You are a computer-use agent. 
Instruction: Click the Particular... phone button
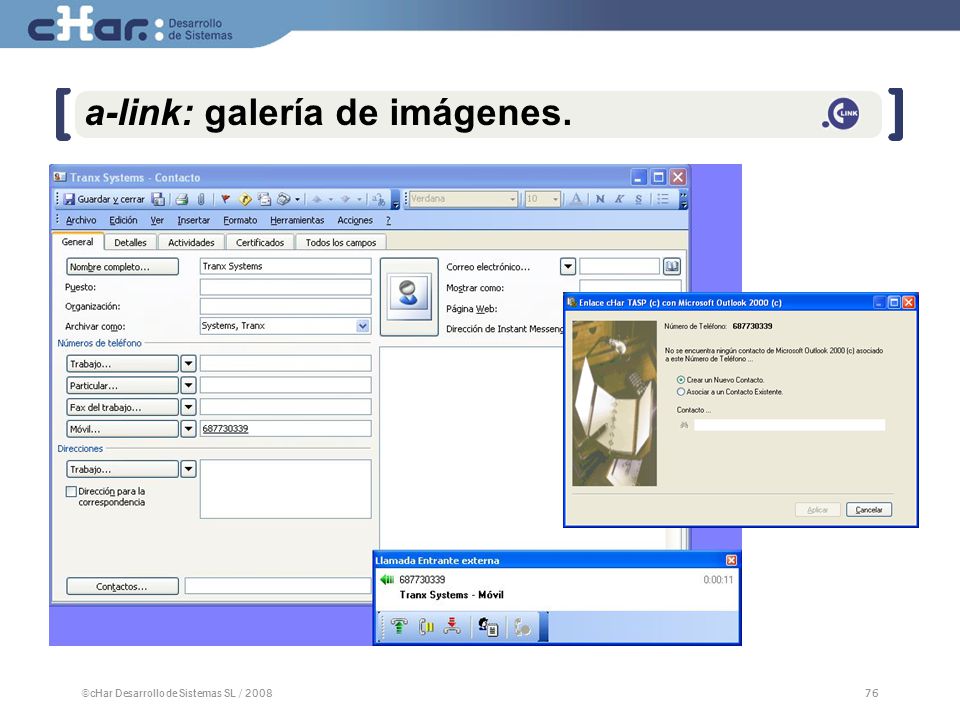tap(122, 386)
